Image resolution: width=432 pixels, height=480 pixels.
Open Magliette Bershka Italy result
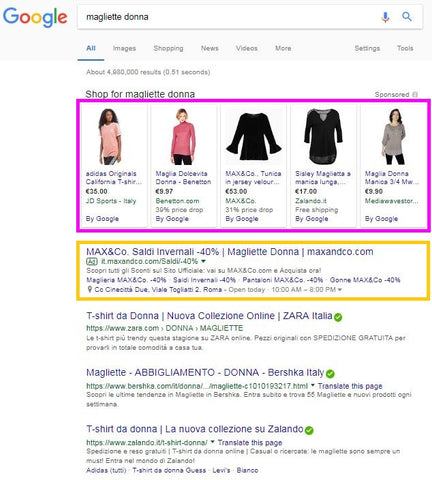[x=205, y=372]
